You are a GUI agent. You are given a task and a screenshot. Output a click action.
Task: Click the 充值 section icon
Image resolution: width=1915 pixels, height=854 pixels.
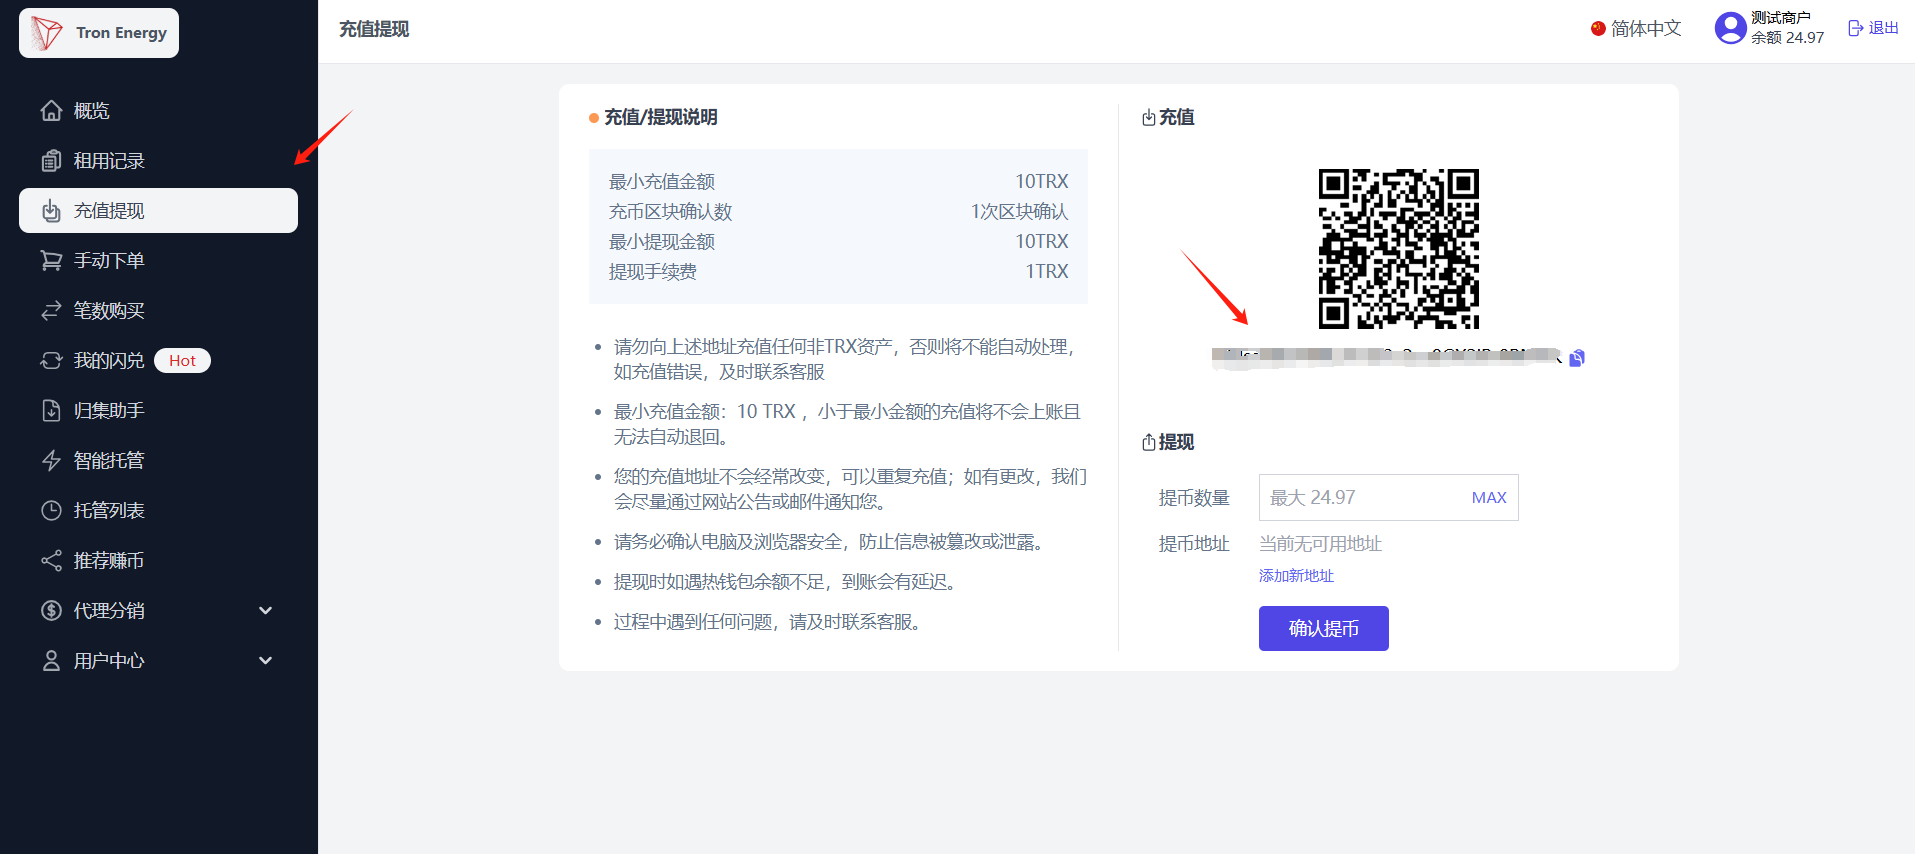coord(1149,118)
